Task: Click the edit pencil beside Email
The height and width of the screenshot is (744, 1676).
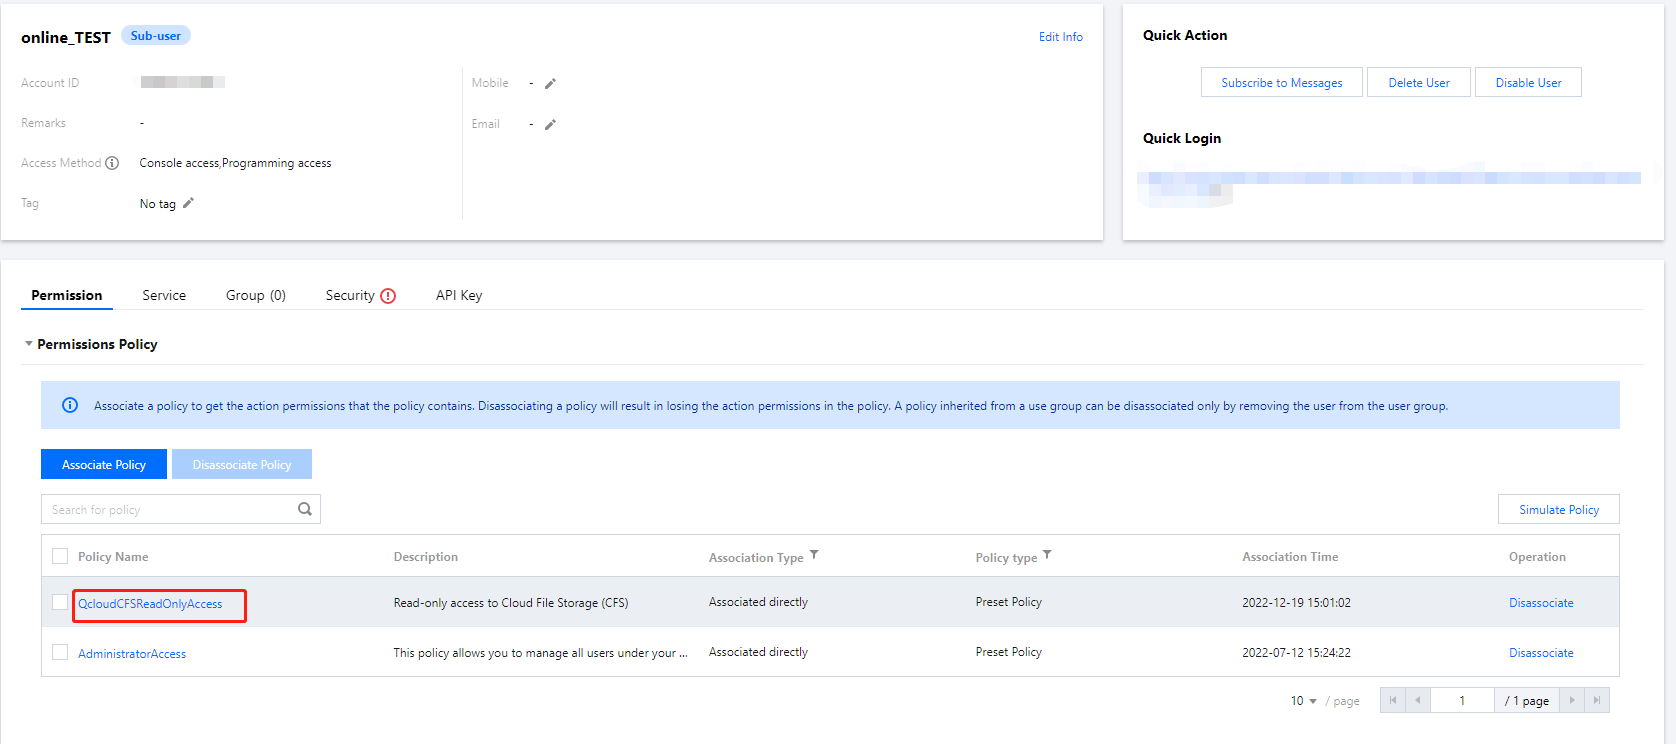Action: (550, 125)
